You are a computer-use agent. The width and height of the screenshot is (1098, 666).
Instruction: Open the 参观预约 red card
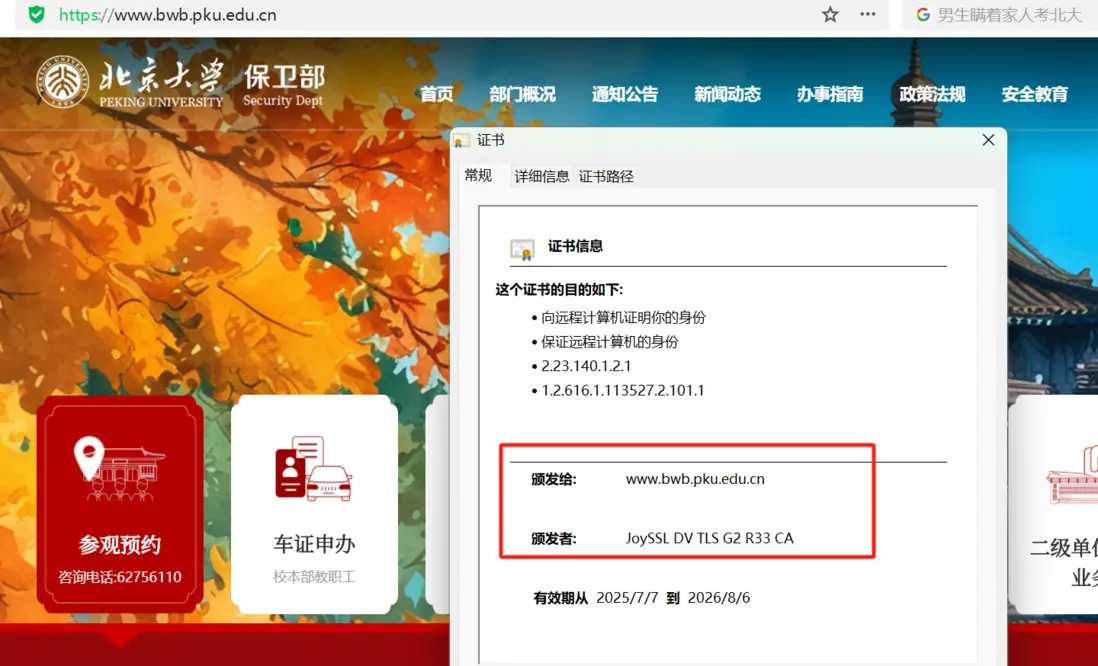pyautogui.click(x=120, y=504)
